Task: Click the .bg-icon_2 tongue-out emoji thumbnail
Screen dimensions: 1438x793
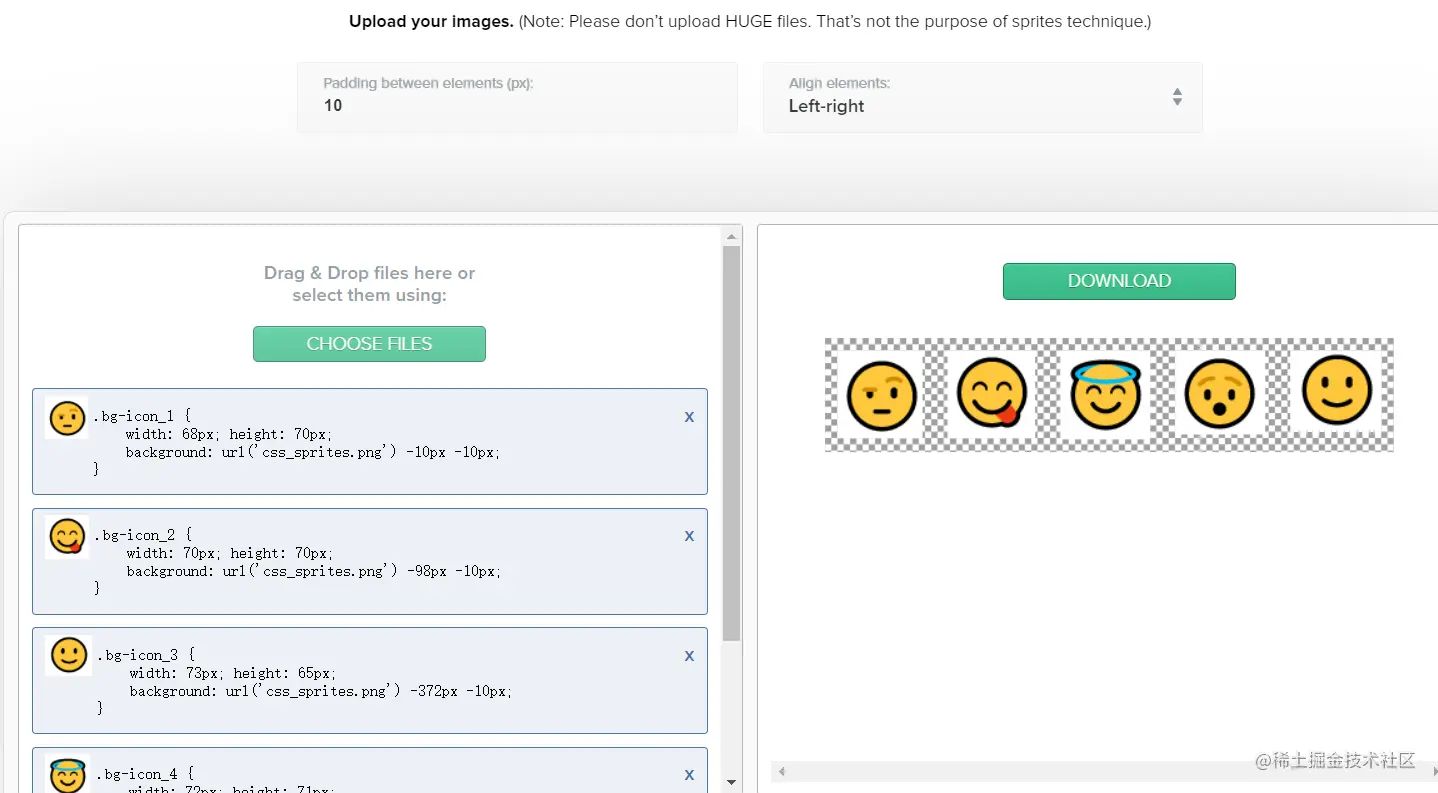Action: tap(67, 537)
